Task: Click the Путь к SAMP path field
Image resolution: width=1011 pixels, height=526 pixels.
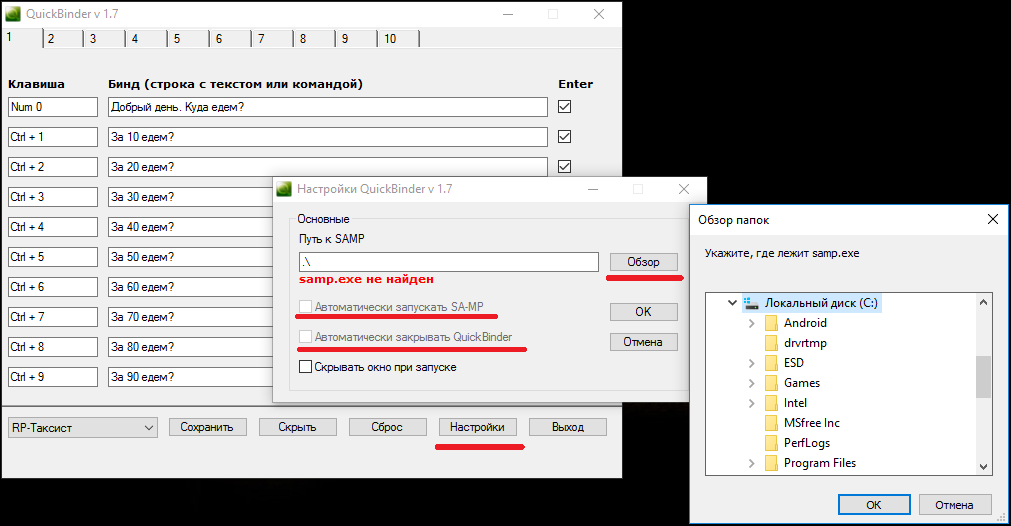Action: tap(448, 262)
